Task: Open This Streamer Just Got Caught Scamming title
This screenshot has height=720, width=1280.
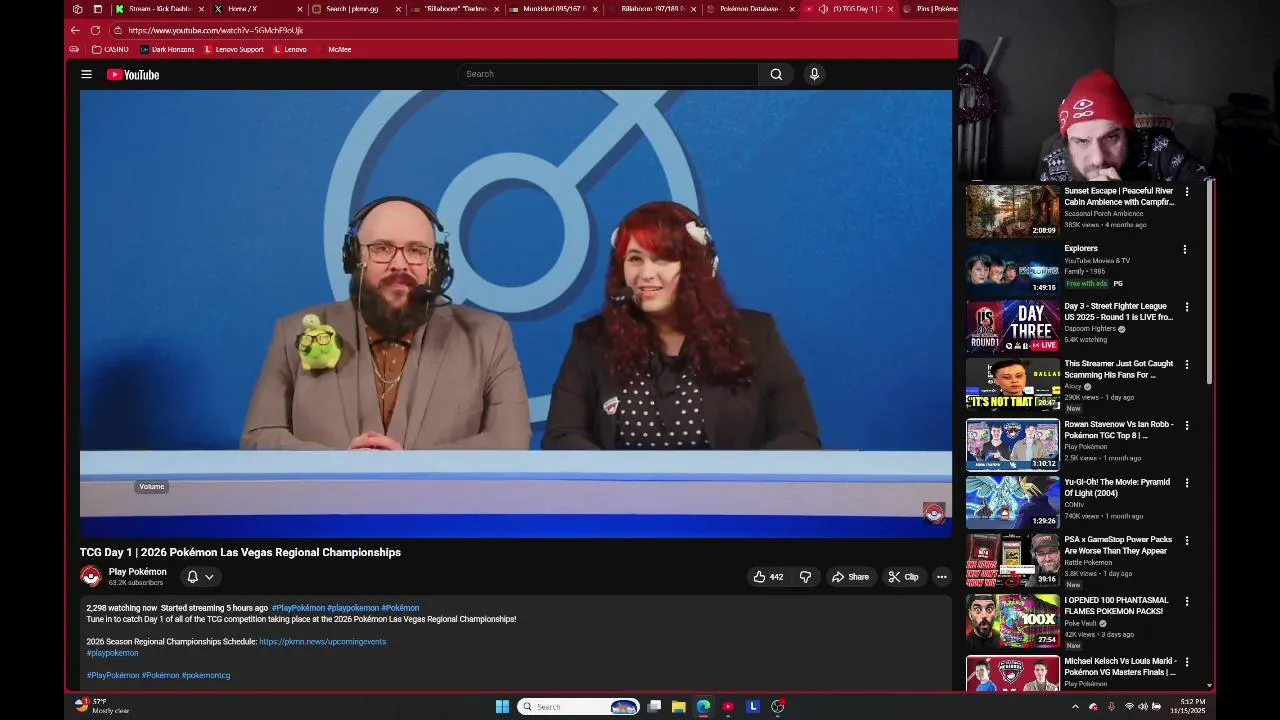Action: coord(1119,369)
